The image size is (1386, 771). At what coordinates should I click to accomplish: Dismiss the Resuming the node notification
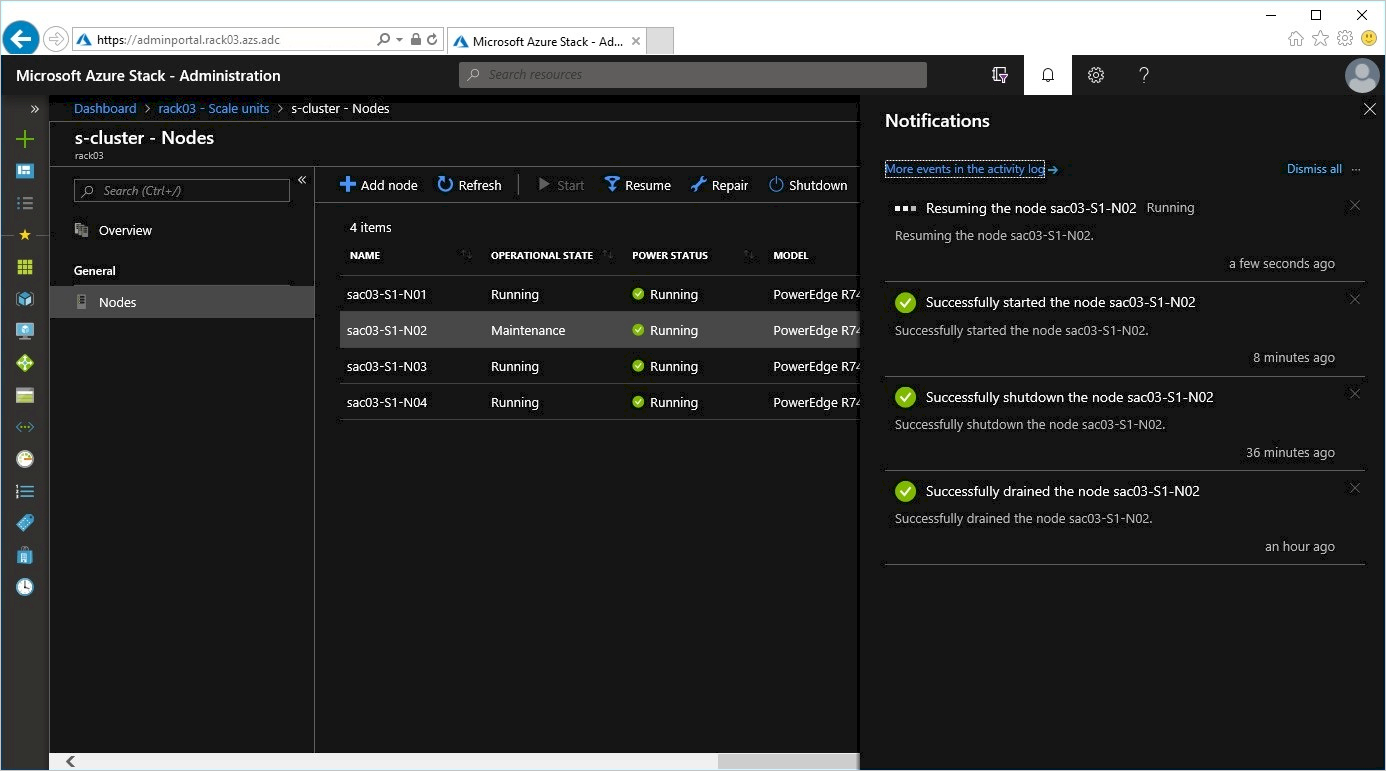tap(1355, 206)
